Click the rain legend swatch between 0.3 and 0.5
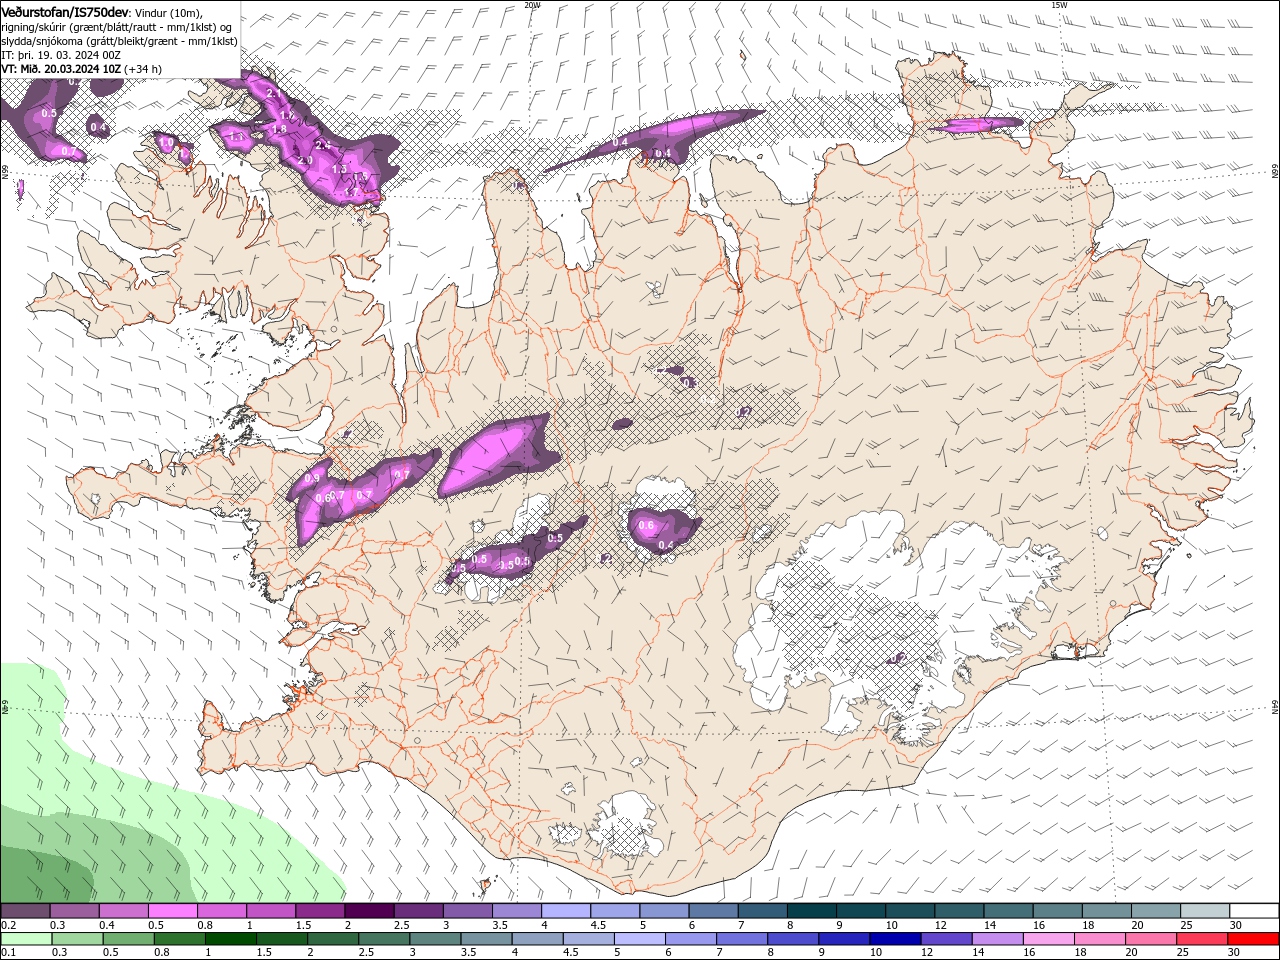 77,939
